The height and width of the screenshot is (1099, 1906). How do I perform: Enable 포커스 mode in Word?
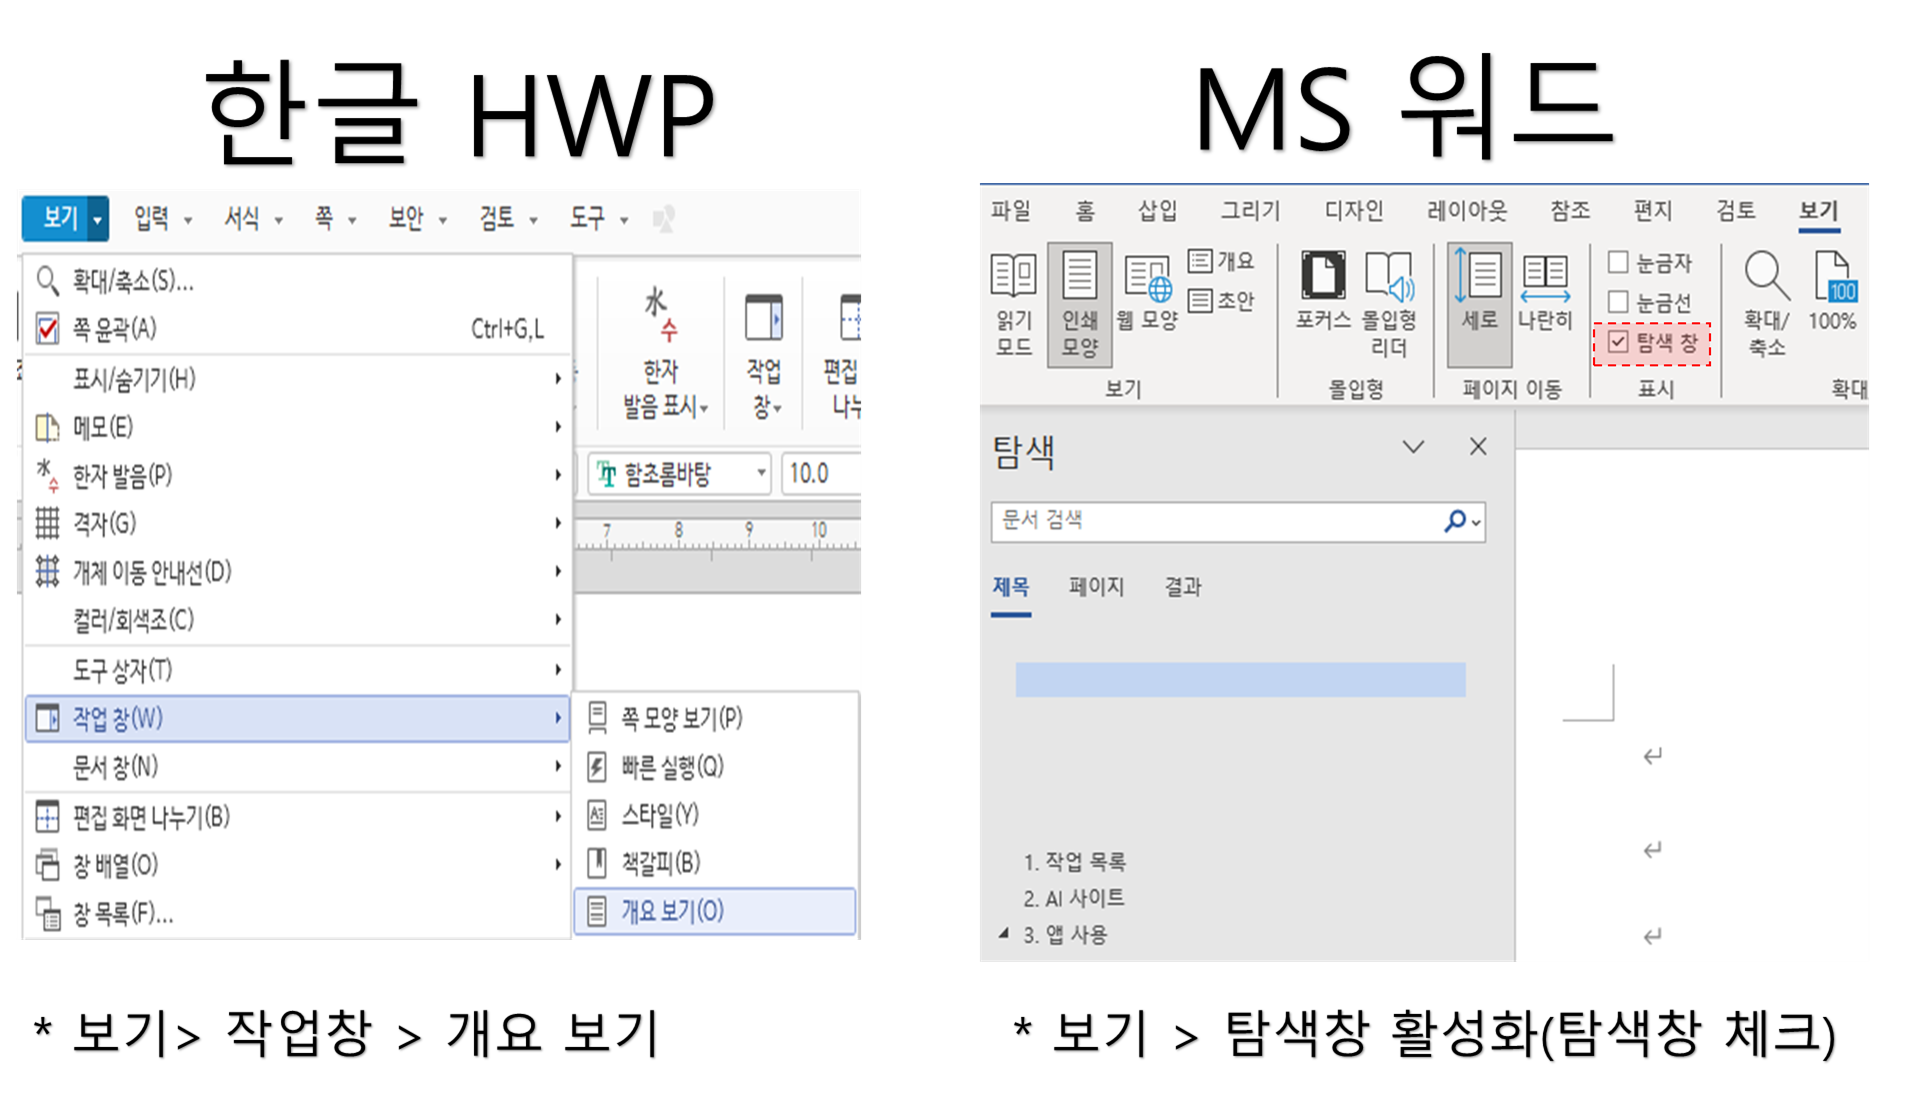[1323, 292]
